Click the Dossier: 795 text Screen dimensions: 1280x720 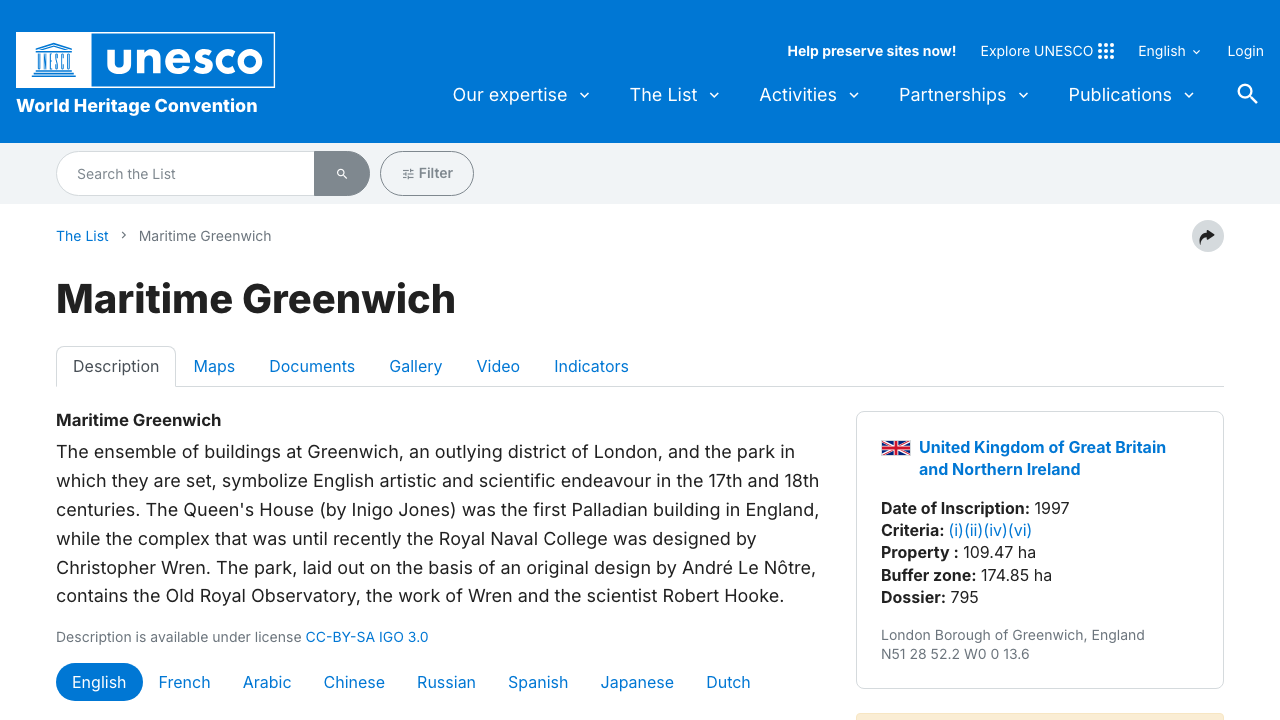click(930, 597)
